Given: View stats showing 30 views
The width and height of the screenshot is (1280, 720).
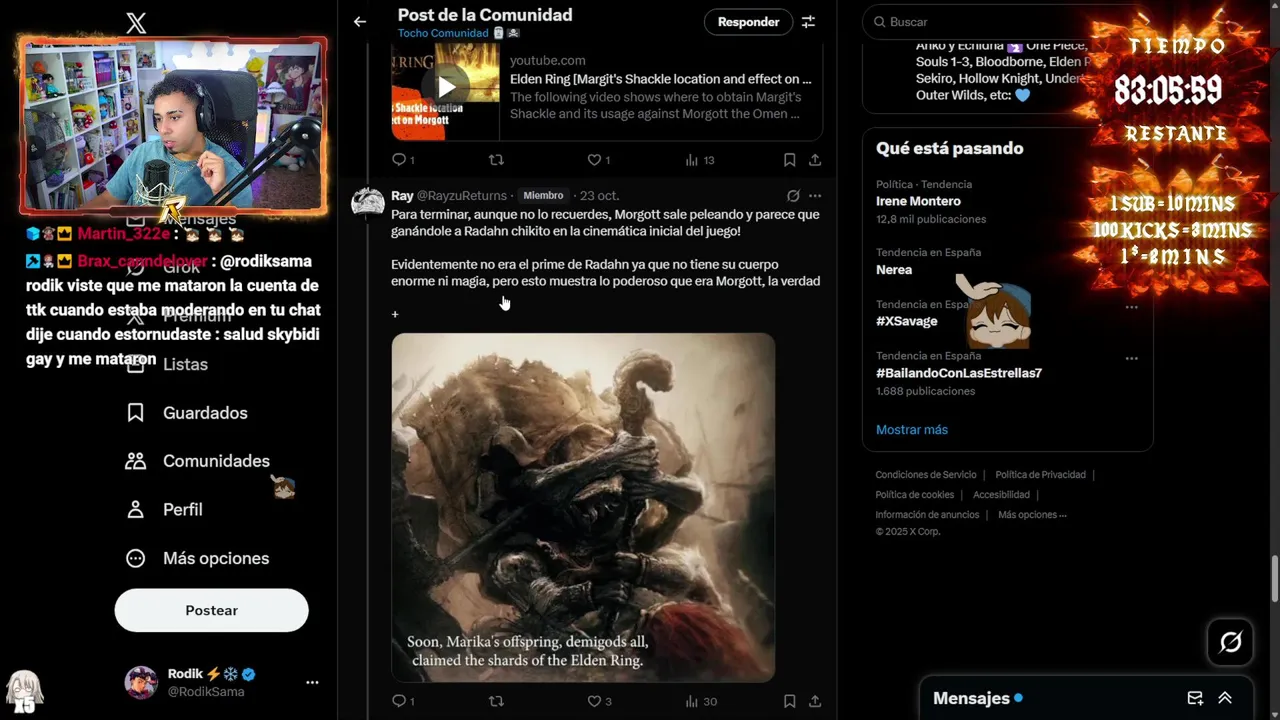Looking at the screenshot, I should point(699,702).
